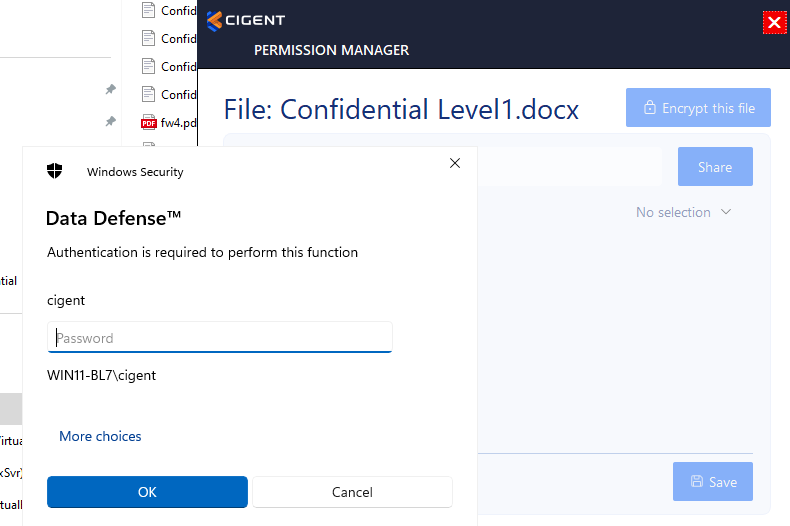Cancel the Windows Security dialog
Viewport: 790px width, 526px height.
352,492
